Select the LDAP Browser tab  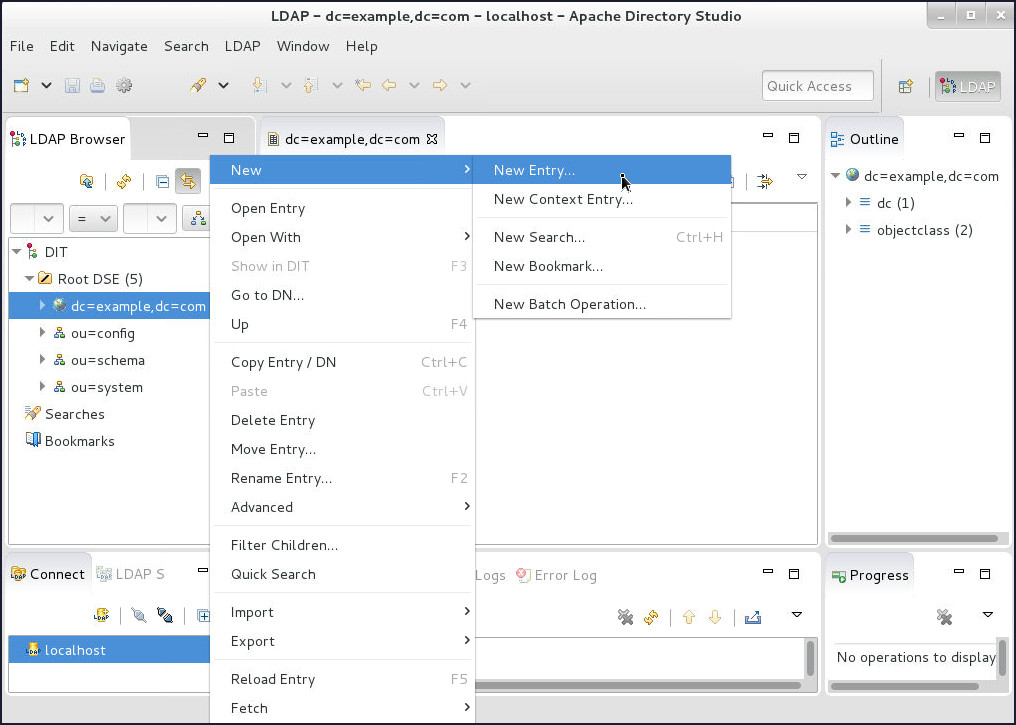pyautogui.click(x=68, y=139)
